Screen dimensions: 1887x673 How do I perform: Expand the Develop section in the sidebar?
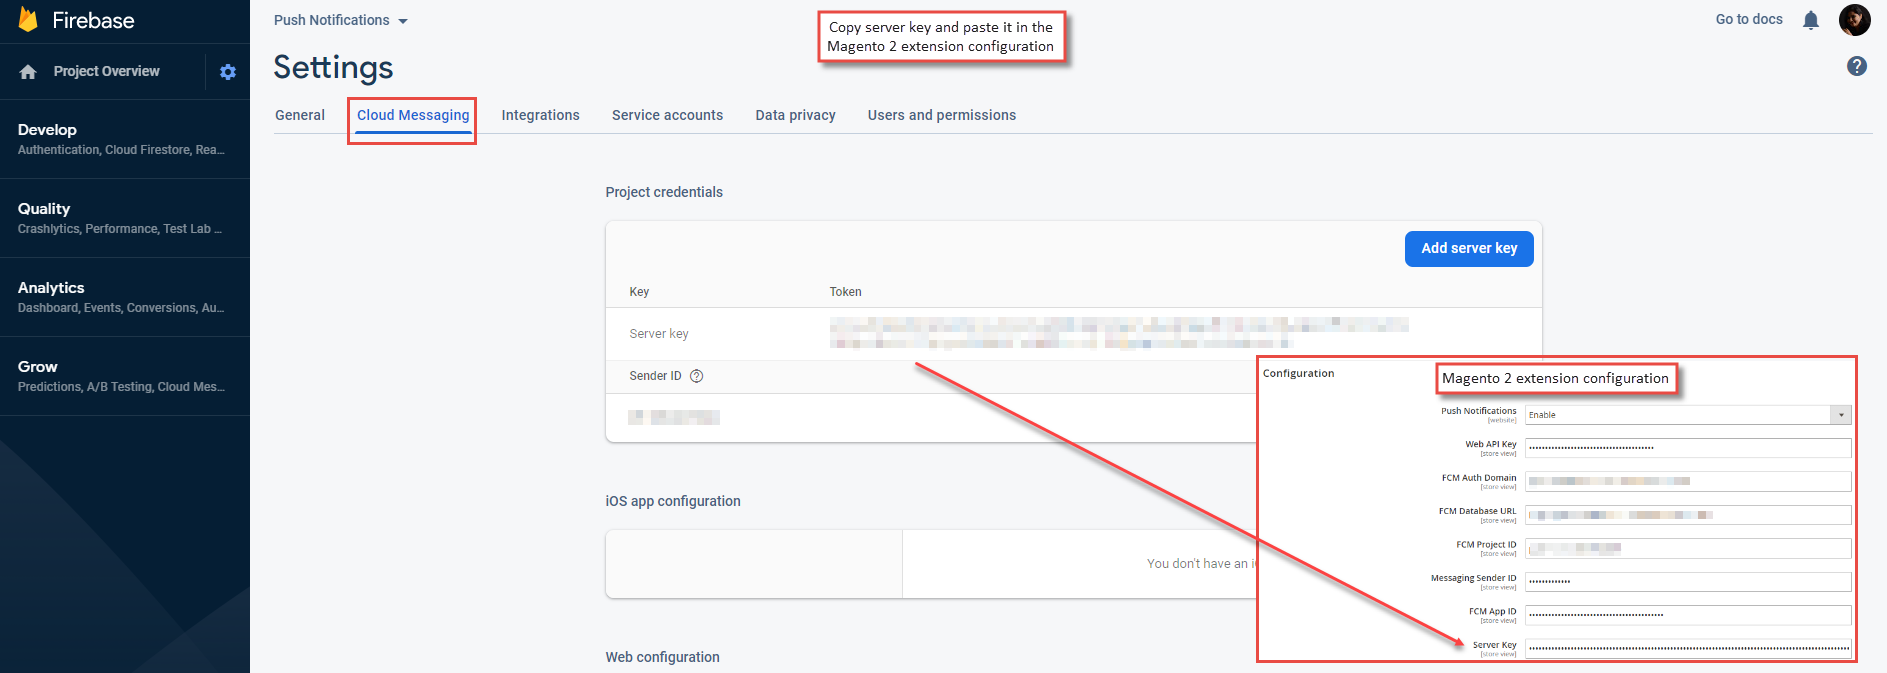125,139
